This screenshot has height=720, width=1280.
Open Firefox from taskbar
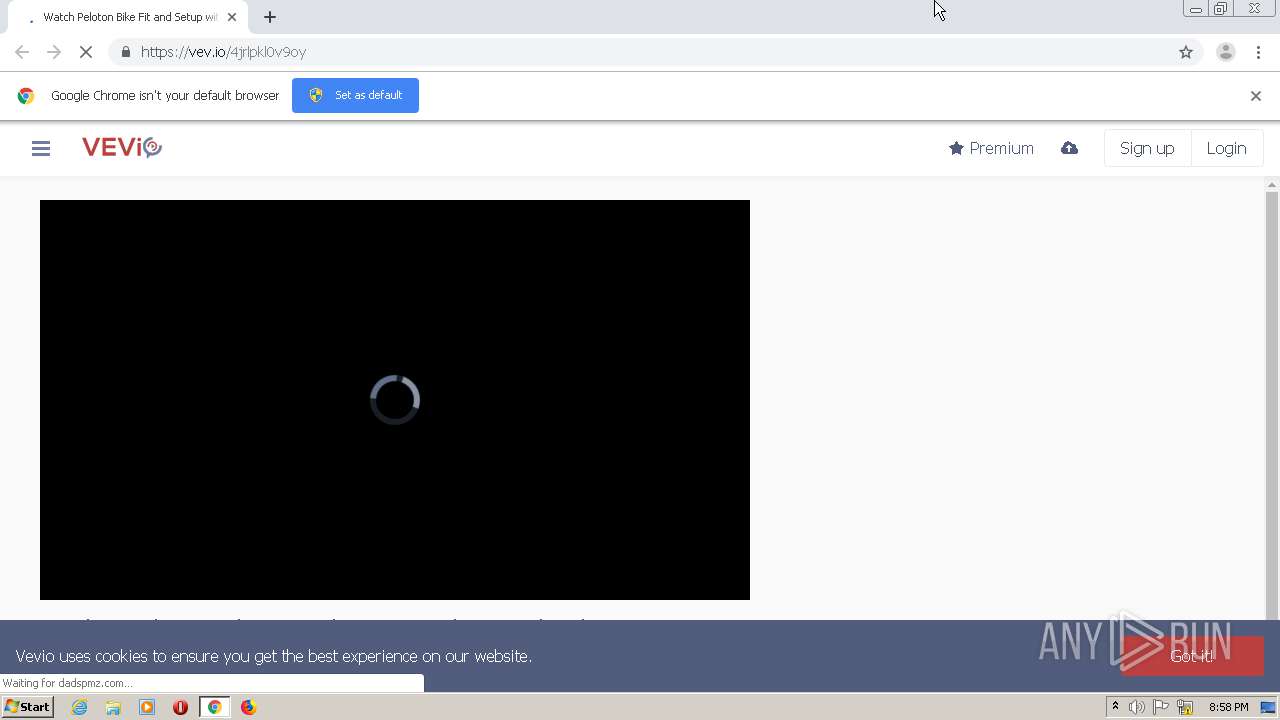(248, 707)
